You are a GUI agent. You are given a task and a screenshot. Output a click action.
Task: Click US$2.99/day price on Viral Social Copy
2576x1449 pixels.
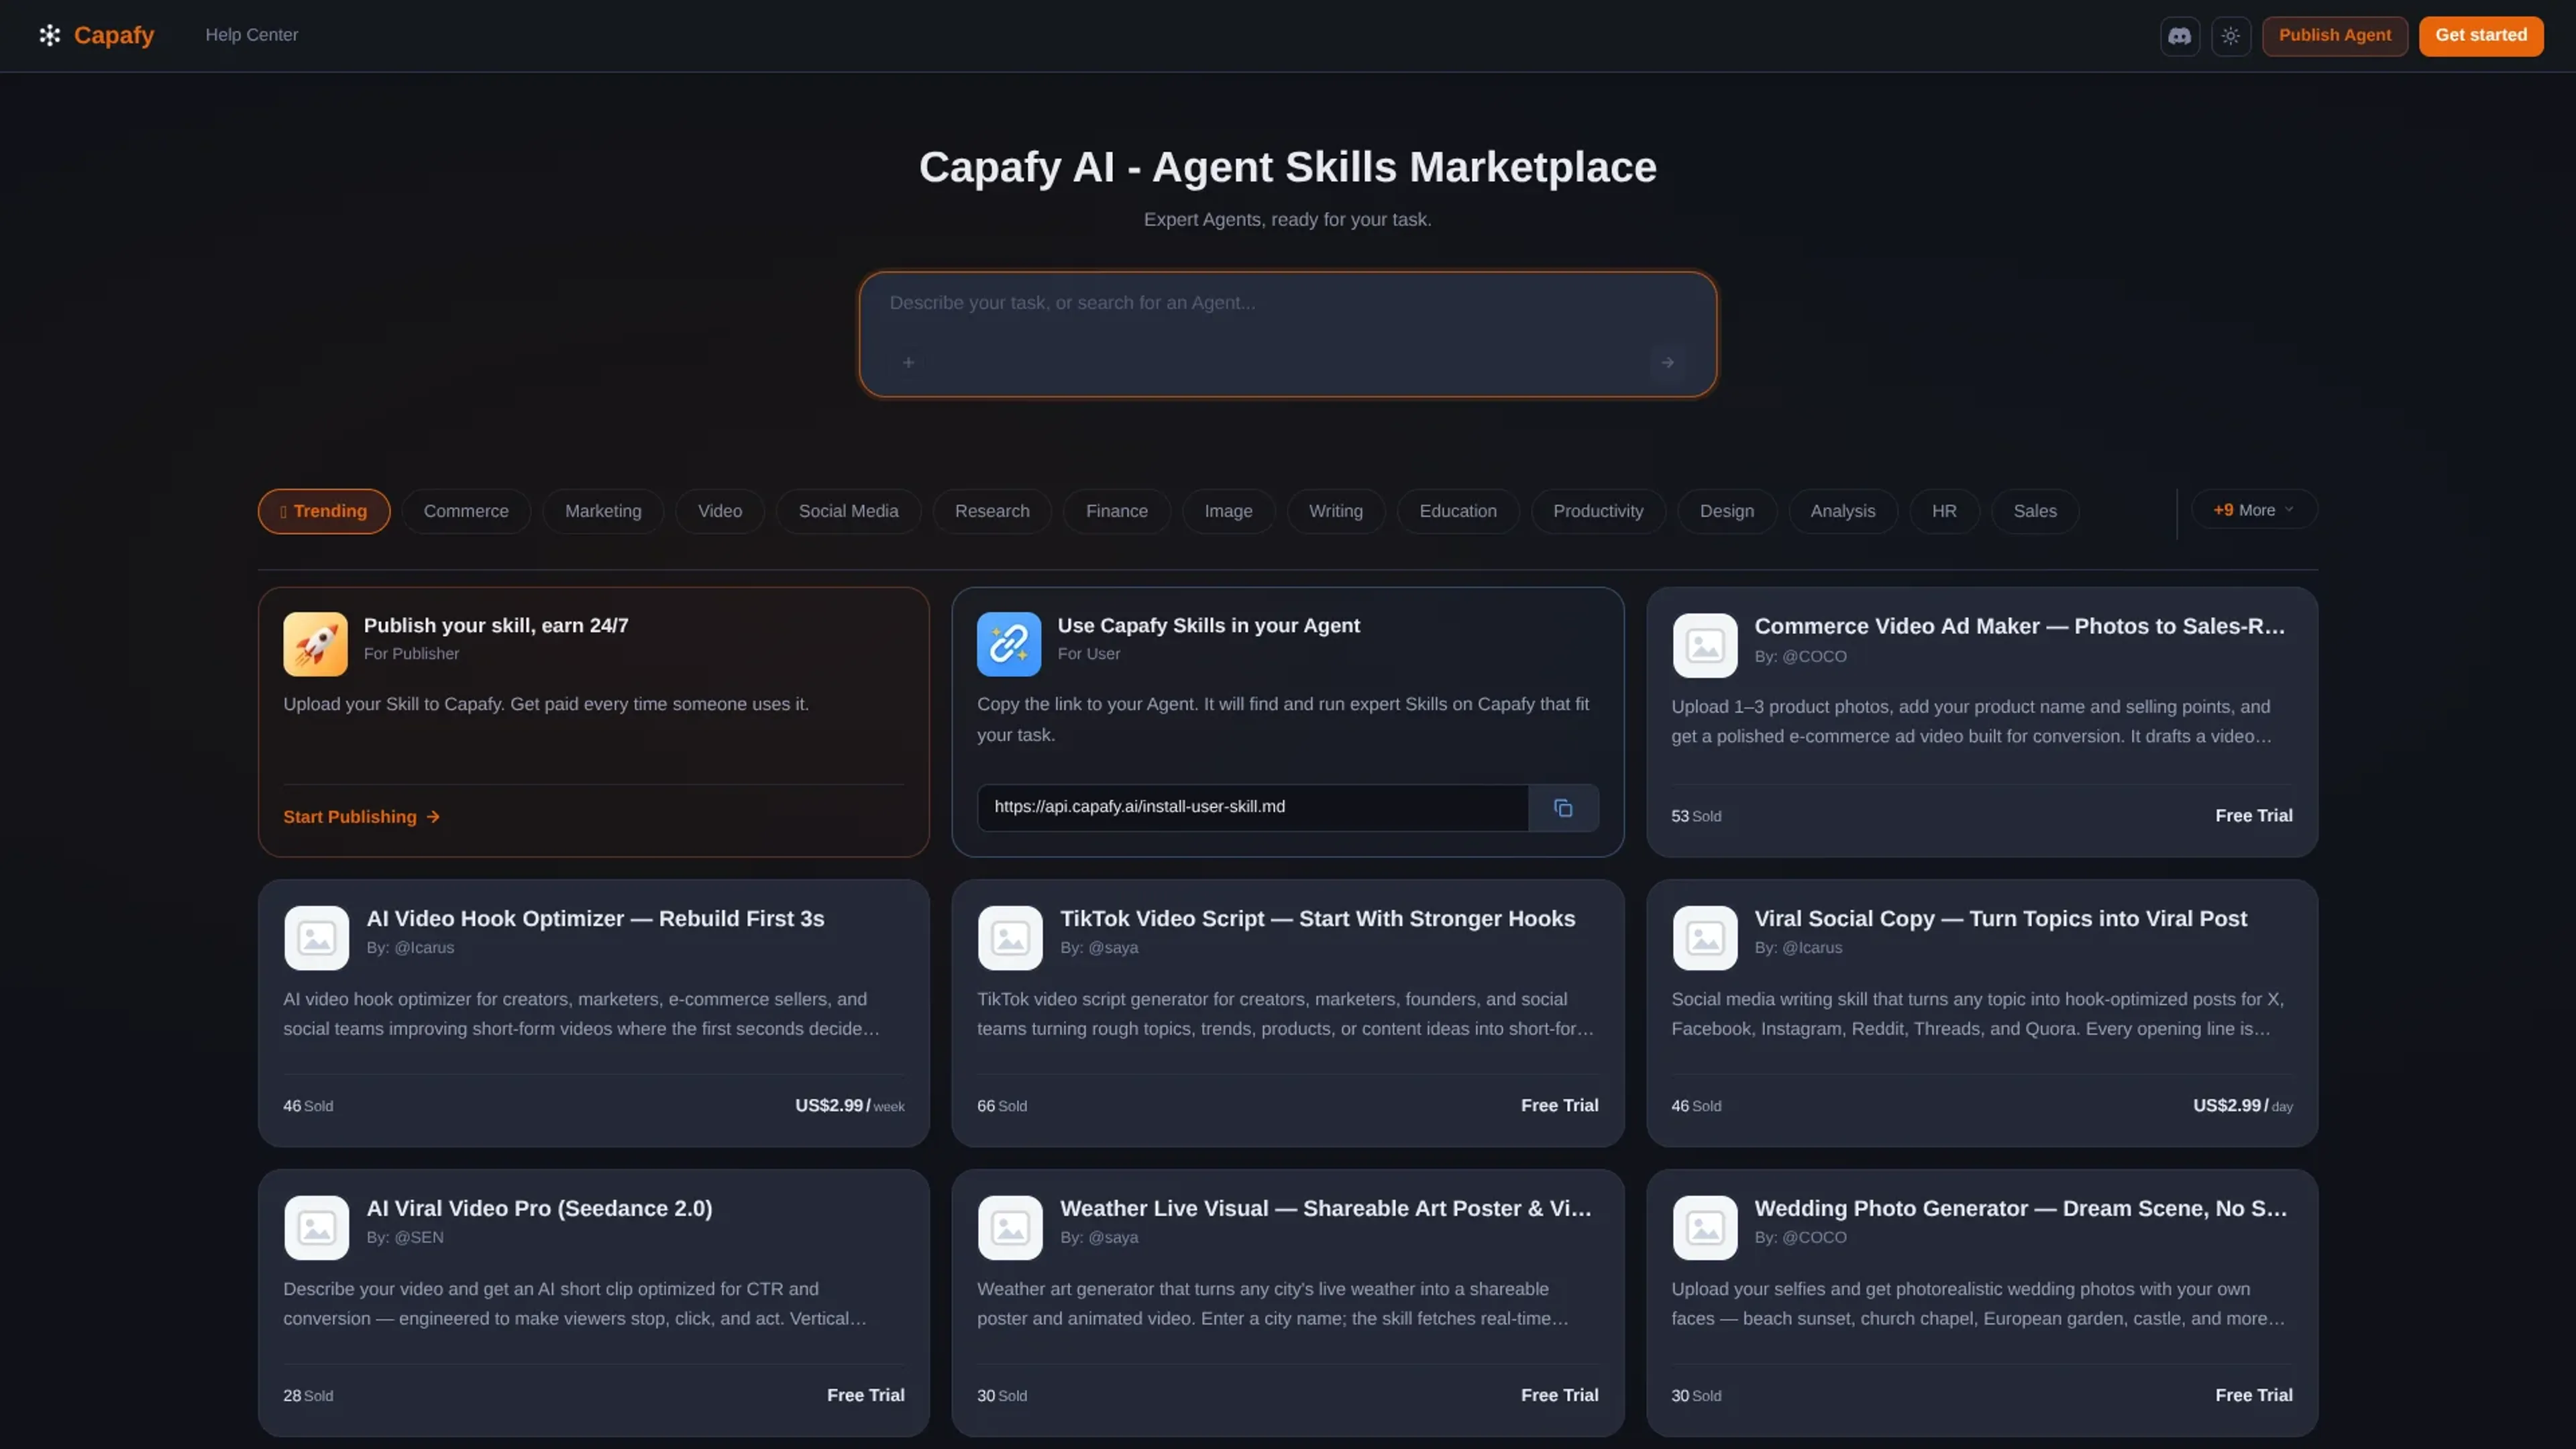2242,1106
